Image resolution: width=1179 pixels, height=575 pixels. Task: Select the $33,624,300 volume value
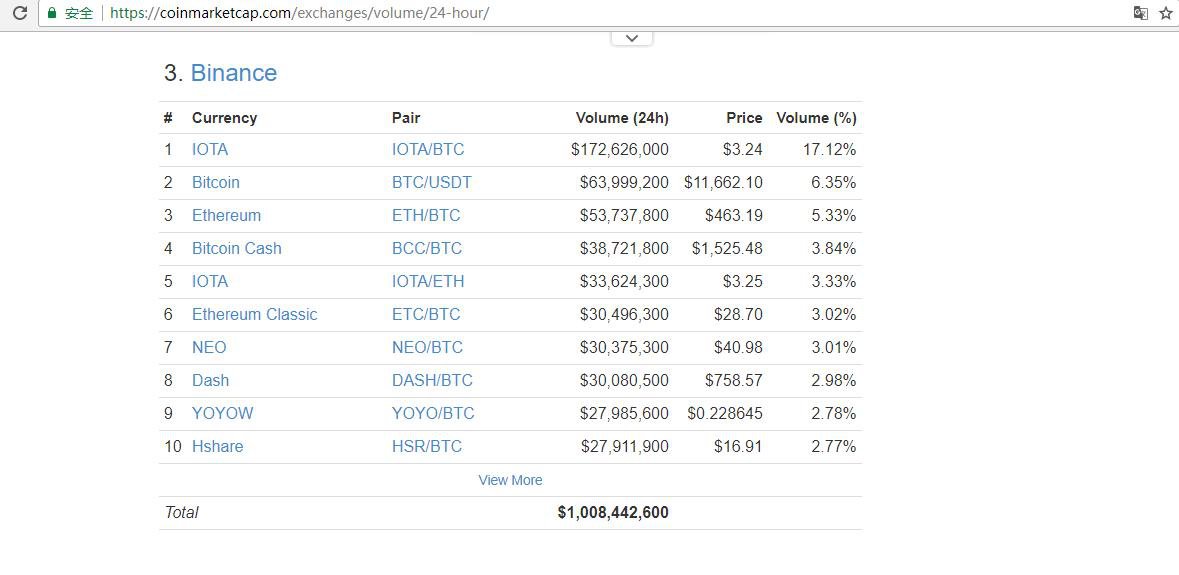coord(624,282)
